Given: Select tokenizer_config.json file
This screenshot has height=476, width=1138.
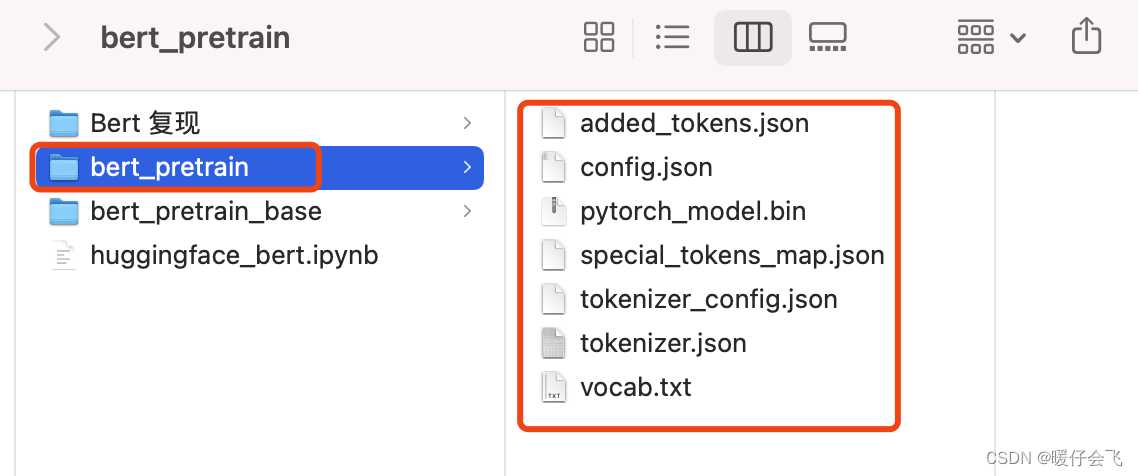Looking at the screenshot, I should (x=708, y=299).
